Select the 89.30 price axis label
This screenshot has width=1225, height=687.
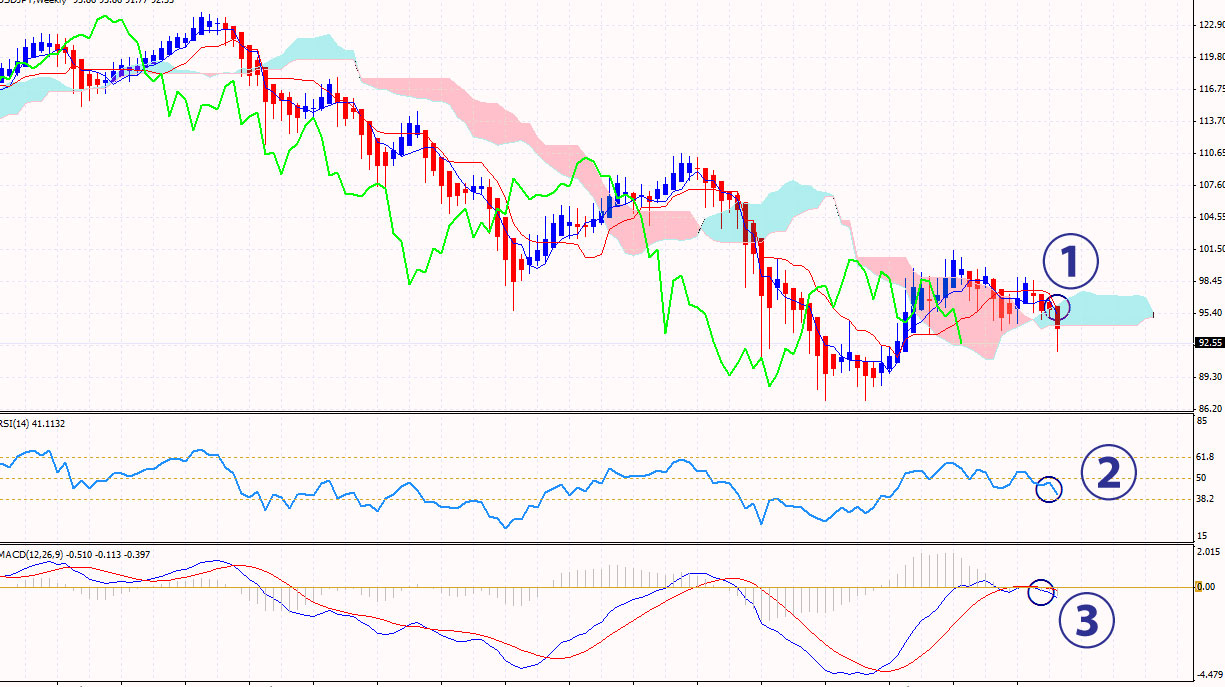[1210, 377]
